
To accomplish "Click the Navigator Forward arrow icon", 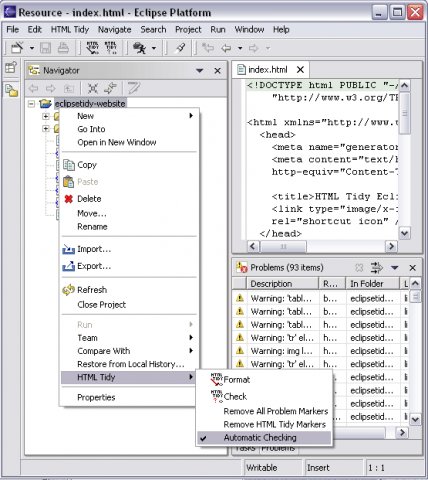I will pos(51,88).
